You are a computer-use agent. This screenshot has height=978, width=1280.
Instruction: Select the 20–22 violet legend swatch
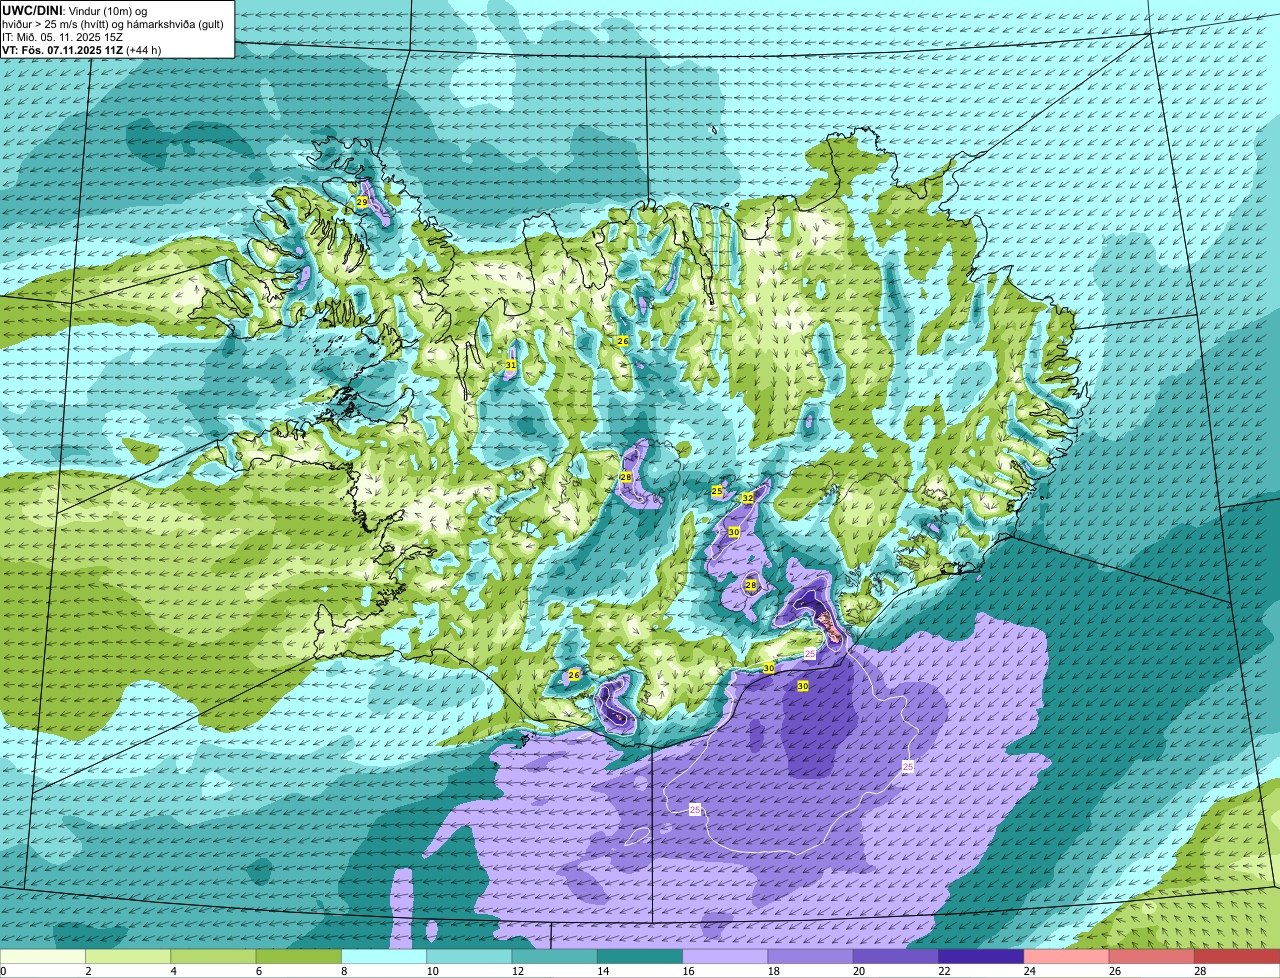[896, 957]
